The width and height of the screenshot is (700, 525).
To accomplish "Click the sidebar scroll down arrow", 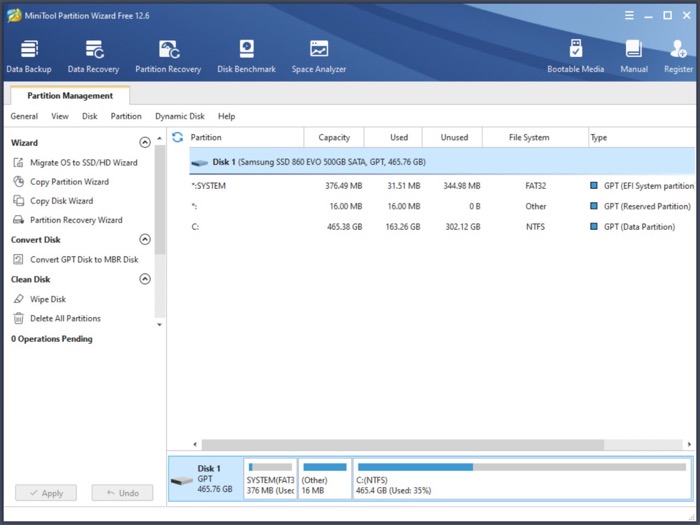I will tap(160, 325).
